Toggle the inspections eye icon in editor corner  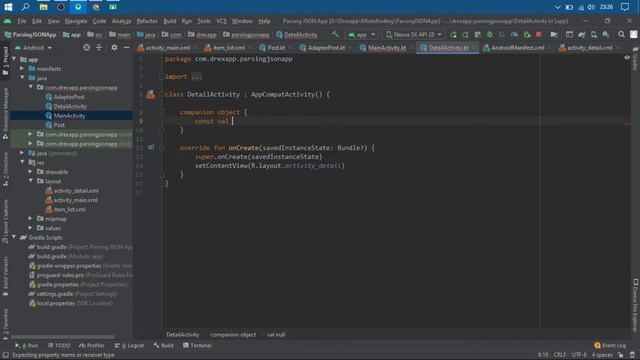[627, 58]
